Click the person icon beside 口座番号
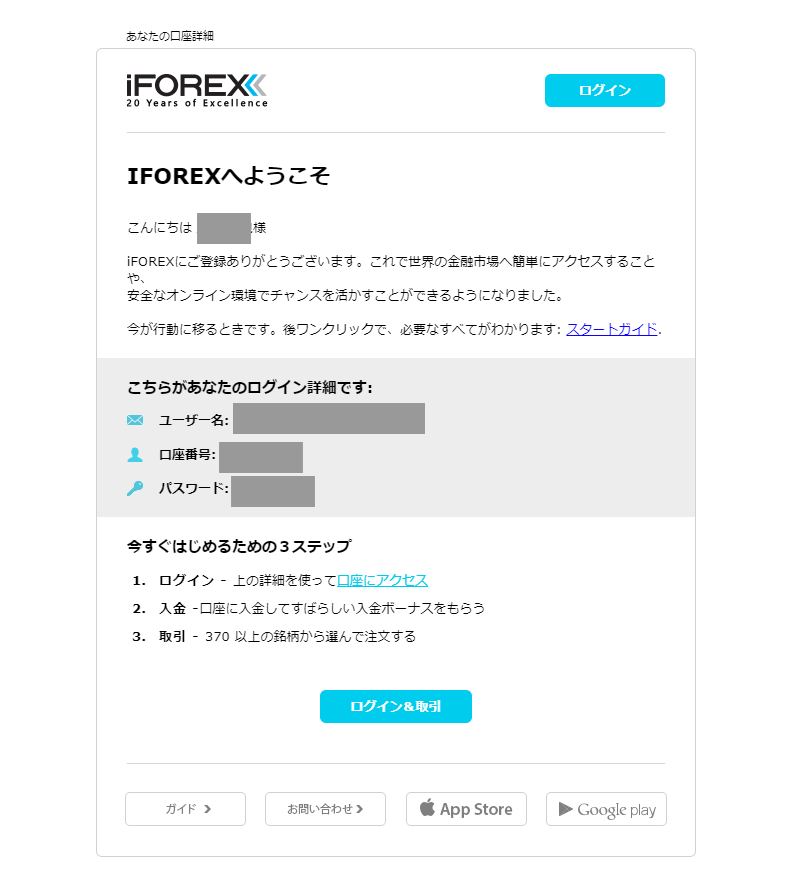This screenshot has width=788, height=869. click(x=135, y=454)
